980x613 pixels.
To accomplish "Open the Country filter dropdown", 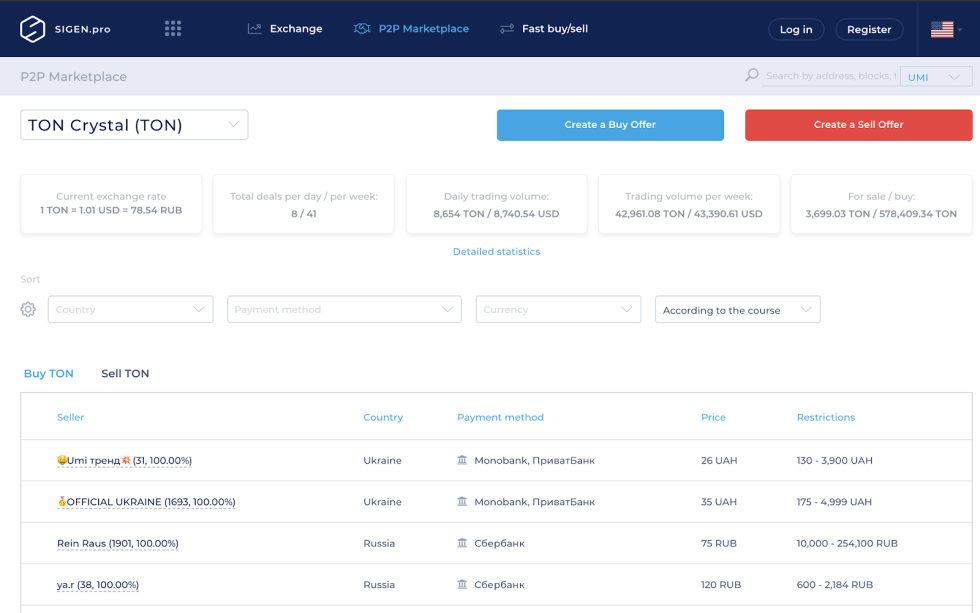I will [x=130, y=310].
